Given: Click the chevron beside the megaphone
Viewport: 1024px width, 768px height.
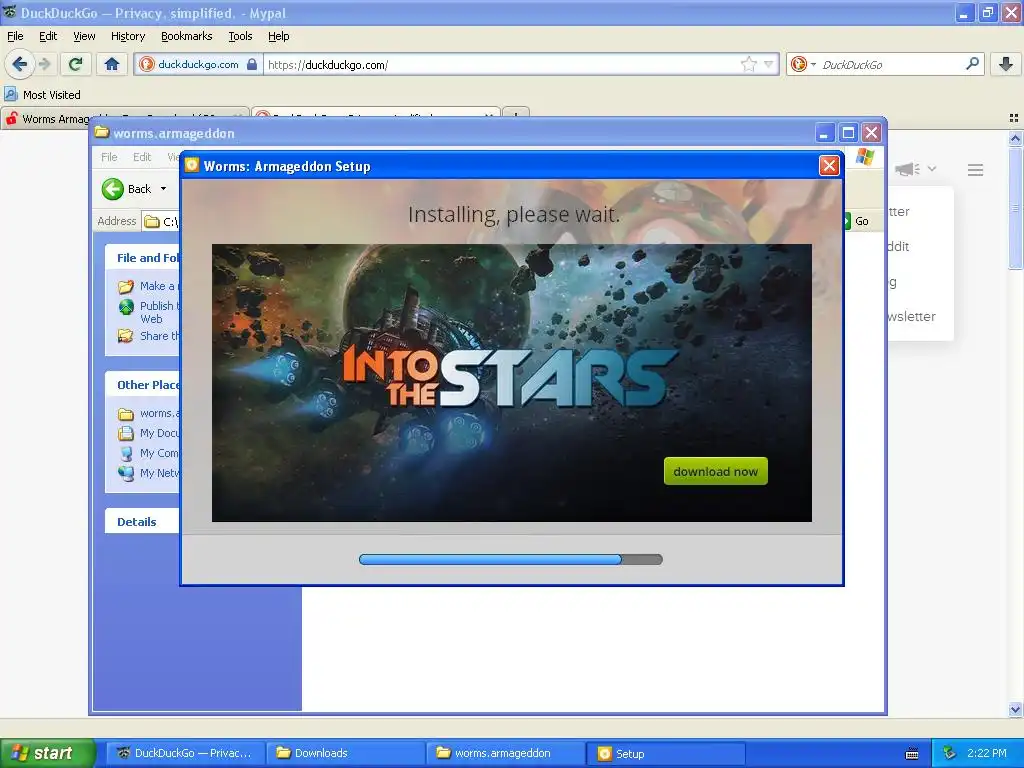Looking at the screenshot, I should point(932,169).
